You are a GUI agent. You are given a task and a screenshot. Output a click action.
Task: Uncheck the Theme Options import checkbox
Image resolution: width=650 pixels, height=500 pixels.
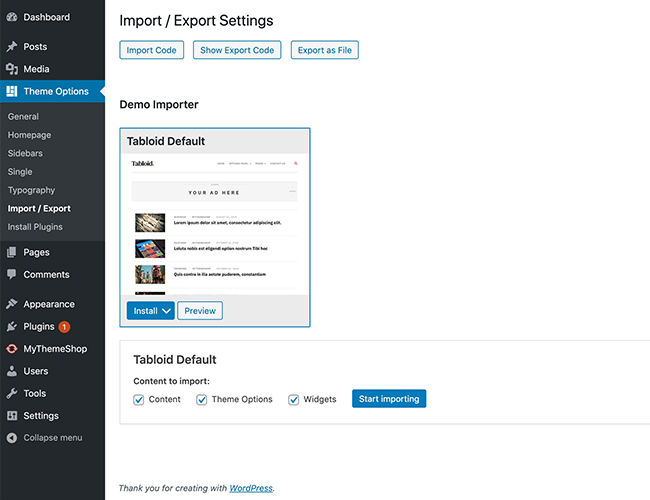201,400
